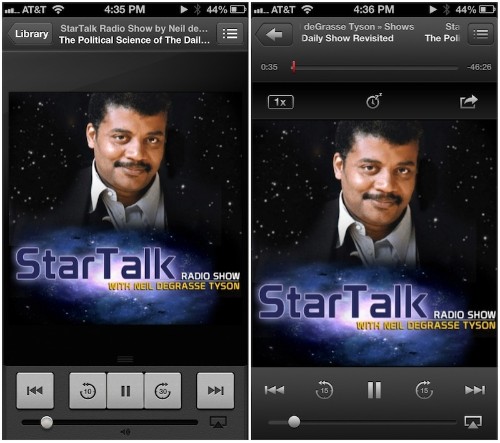The height and width of the screenshot is (443, 500).
Task: Click the red playhead on progress scrubber
Action: pyautogui.click(x=293, y=67)
